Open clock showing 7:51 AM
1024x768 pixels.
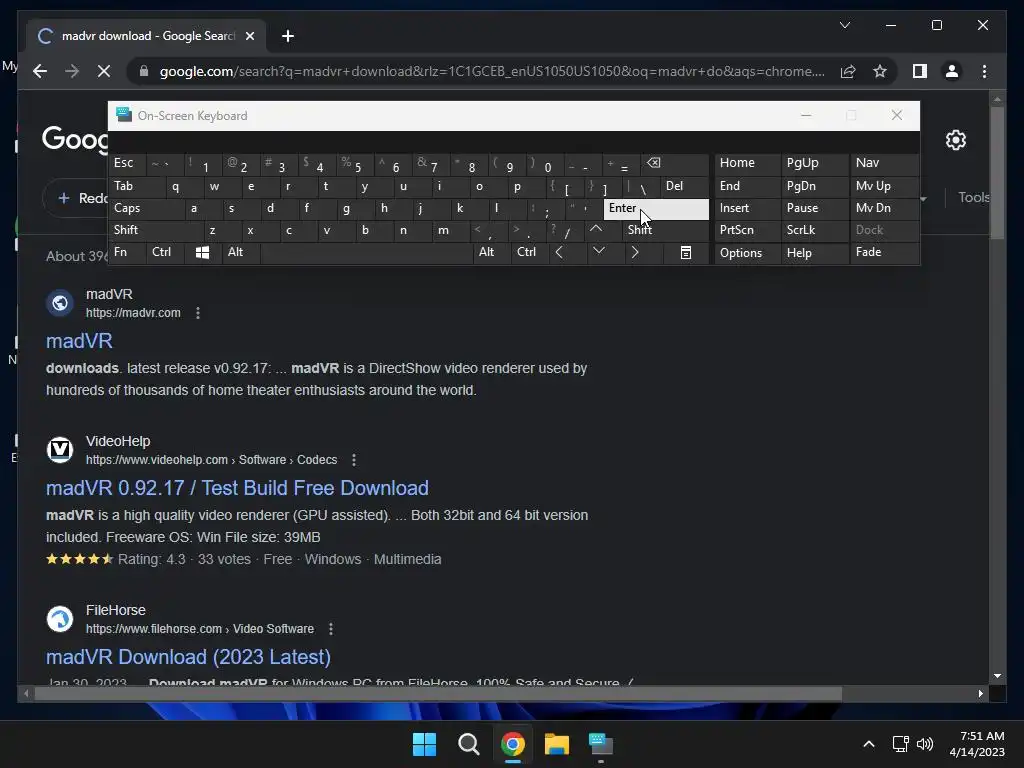point(977,744)
